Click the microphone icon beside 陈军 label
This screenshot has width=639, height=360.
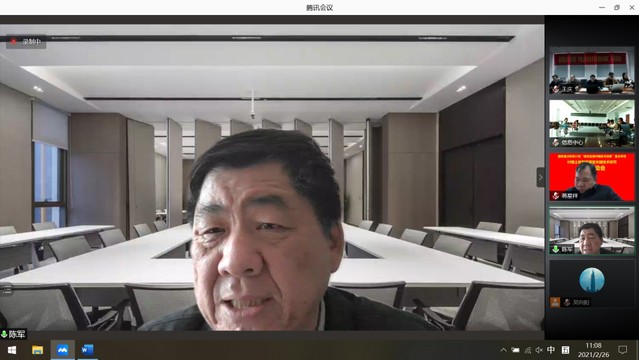(4, 334)
